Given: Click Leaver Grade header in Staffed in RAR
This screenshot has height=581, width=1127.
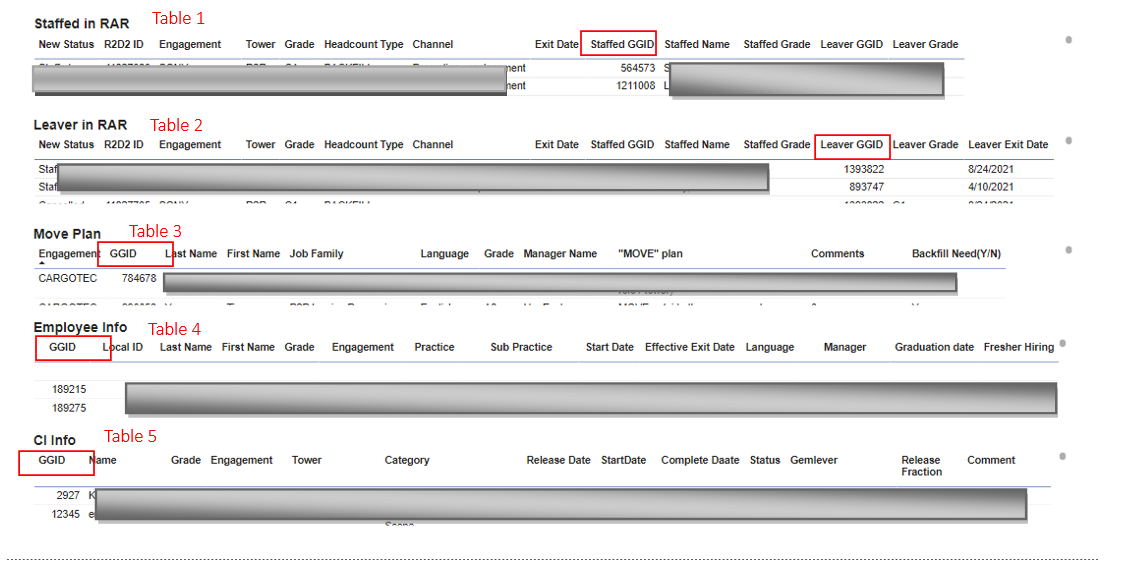Looking at the screenshot, I should 926,45.
